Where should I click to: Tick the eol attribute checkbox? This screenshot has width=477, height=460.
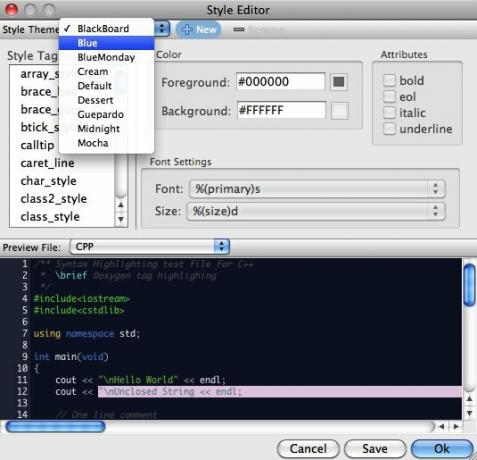pyautogui.click(x=389, y=97)
